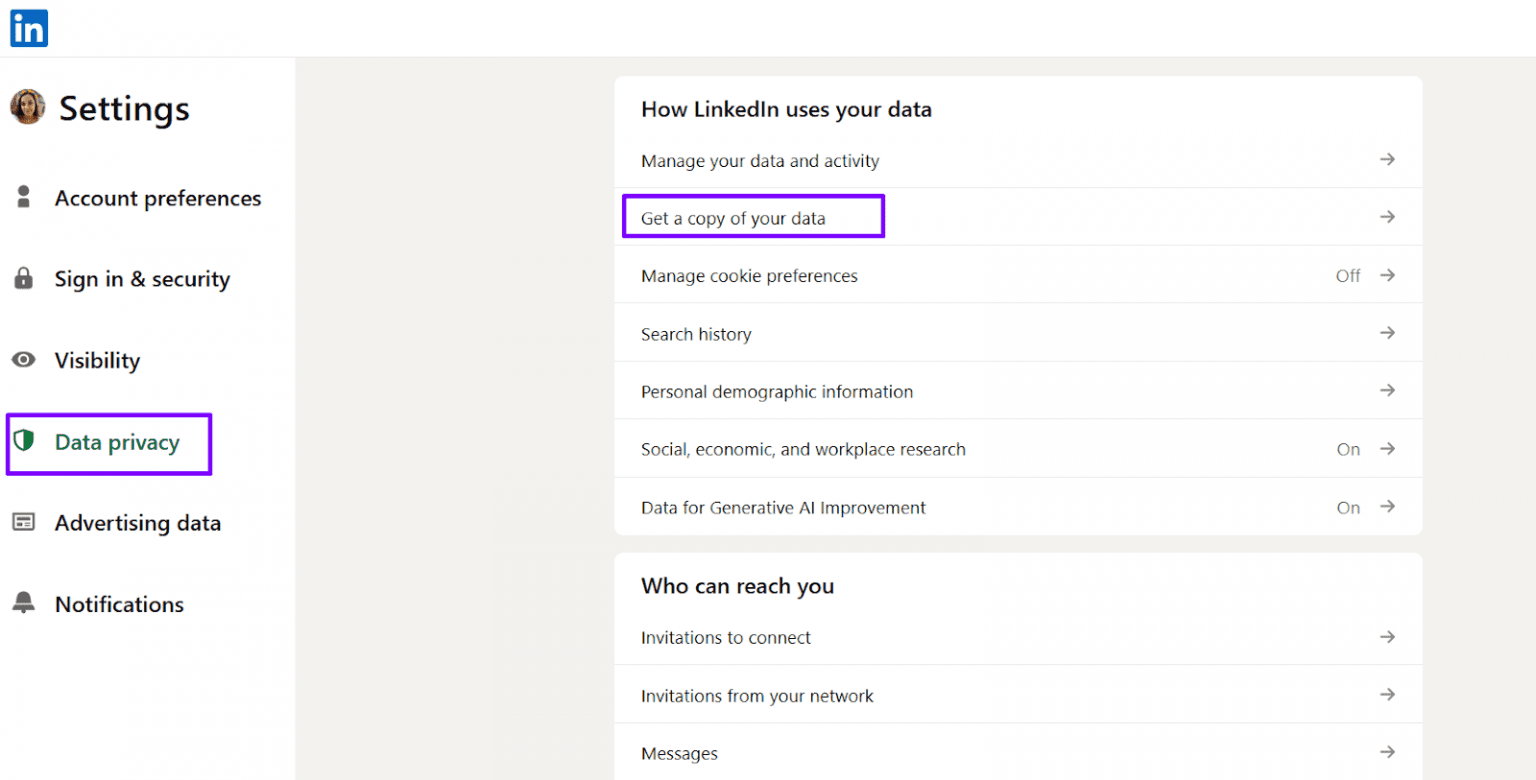The height and width of the screenshot is (780, 1536).
Task: Toggle Manage cookie preferences off setting
Action: pyautogui.click(x=1347, y=275)
